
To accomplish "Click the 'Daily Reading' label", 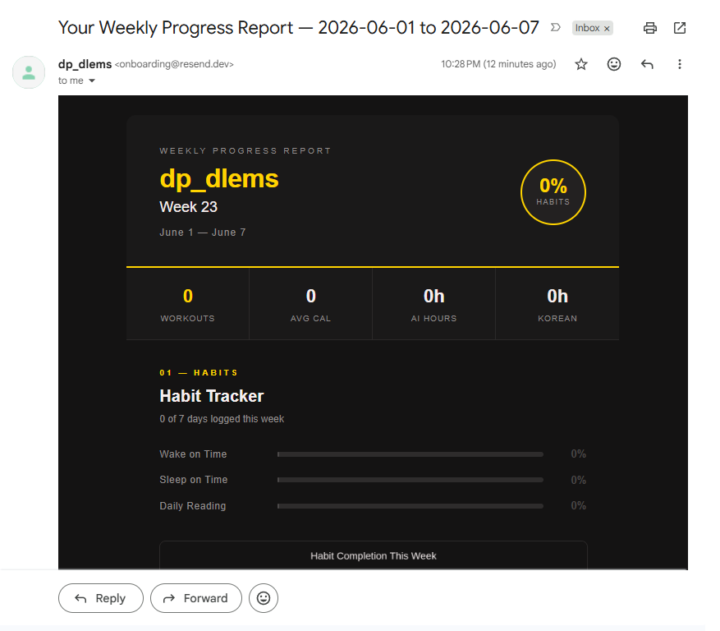I will pos(193,506).
